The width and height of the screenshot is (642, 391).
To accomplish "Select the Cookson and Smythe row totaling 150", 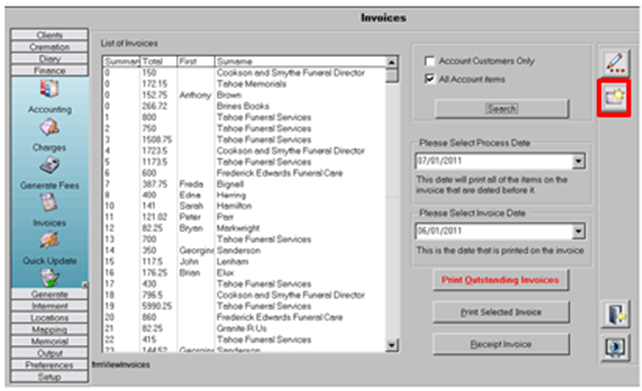I will [244, 73].
